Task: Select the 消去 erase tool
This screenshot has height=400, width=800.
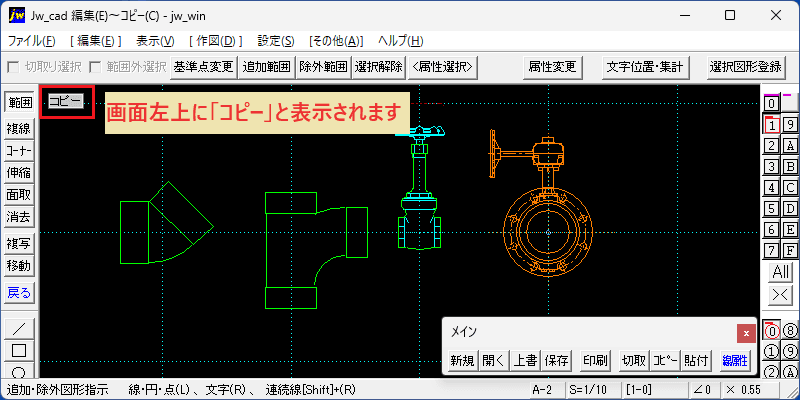Action: [x=19, y=217]
